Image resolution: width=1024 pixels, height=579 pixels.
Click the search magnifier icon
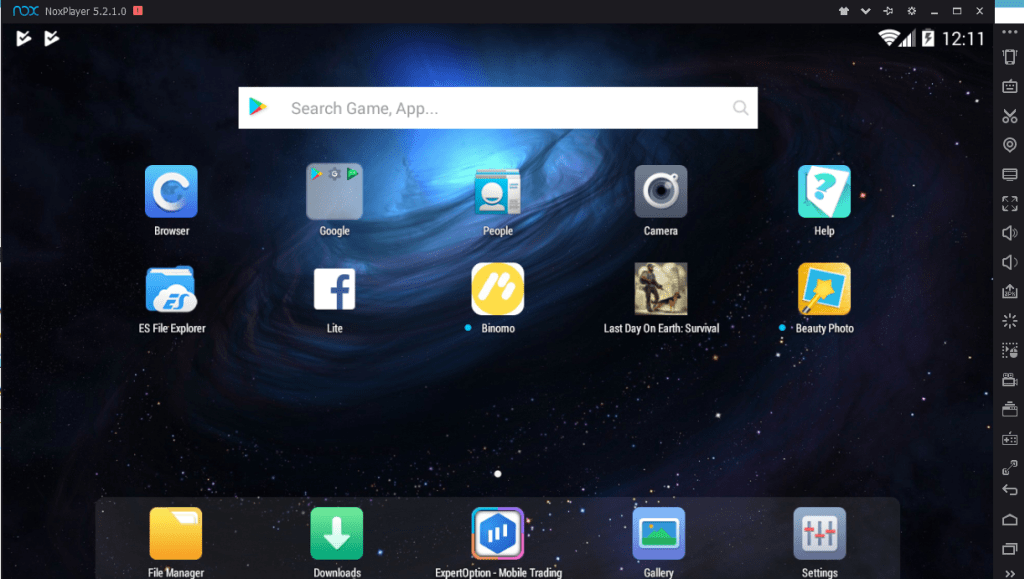tap(740, 108)
